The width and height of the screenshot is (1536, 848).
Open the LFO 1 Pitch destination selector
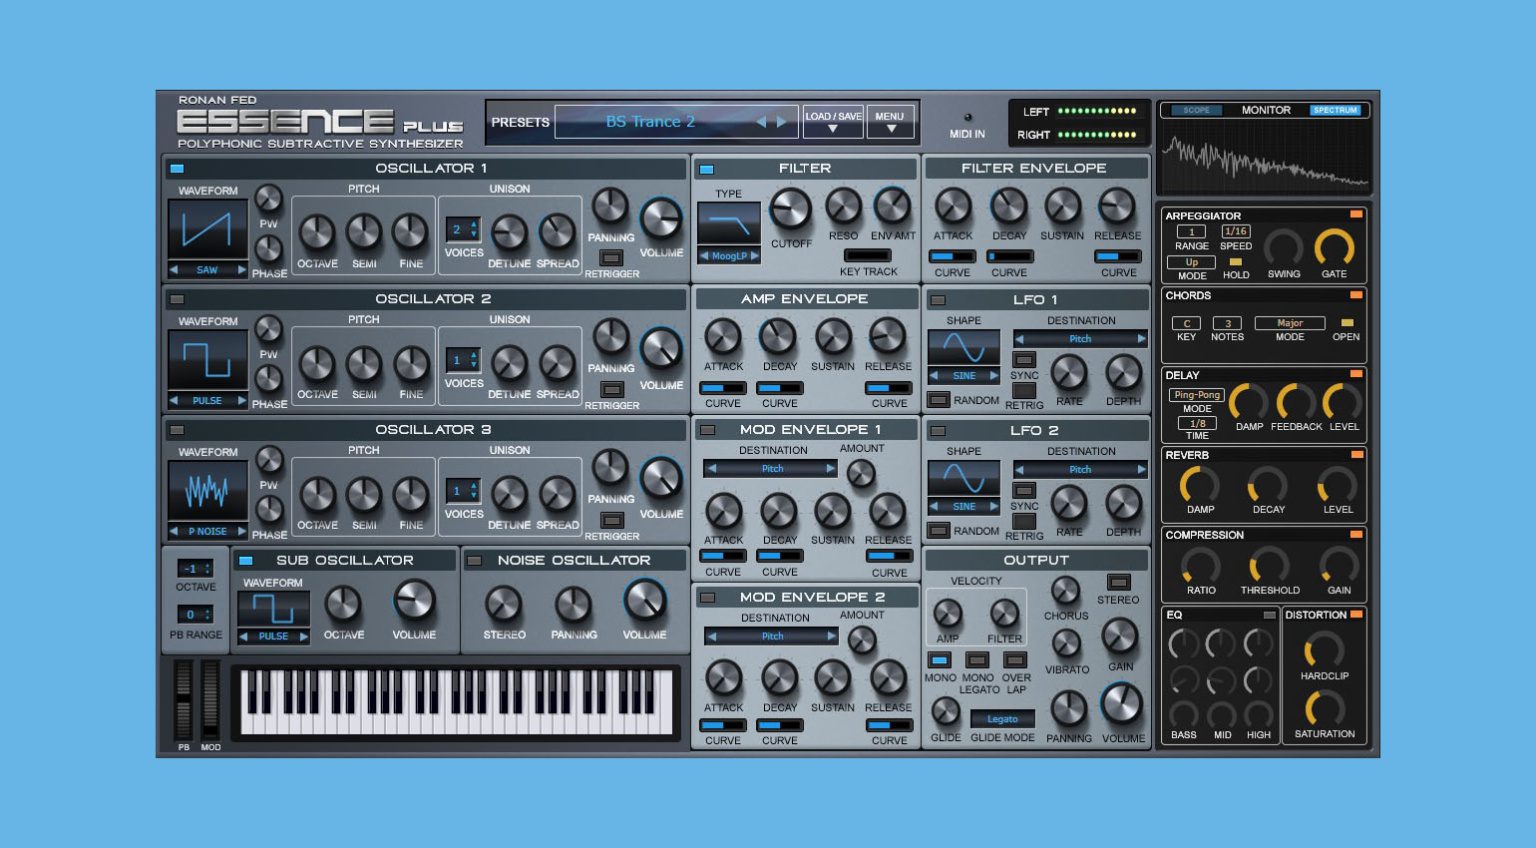tap(1080, 338)
